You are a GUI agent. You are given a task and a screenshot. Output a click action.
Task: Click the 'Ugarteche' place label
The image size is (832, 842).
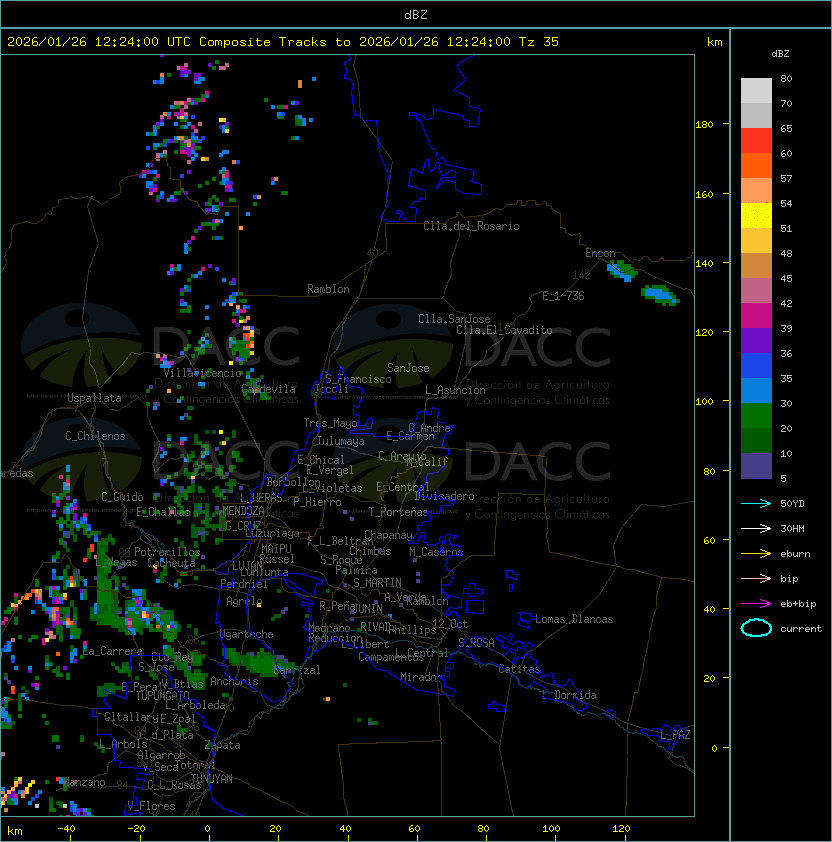(x=247, y=634)
